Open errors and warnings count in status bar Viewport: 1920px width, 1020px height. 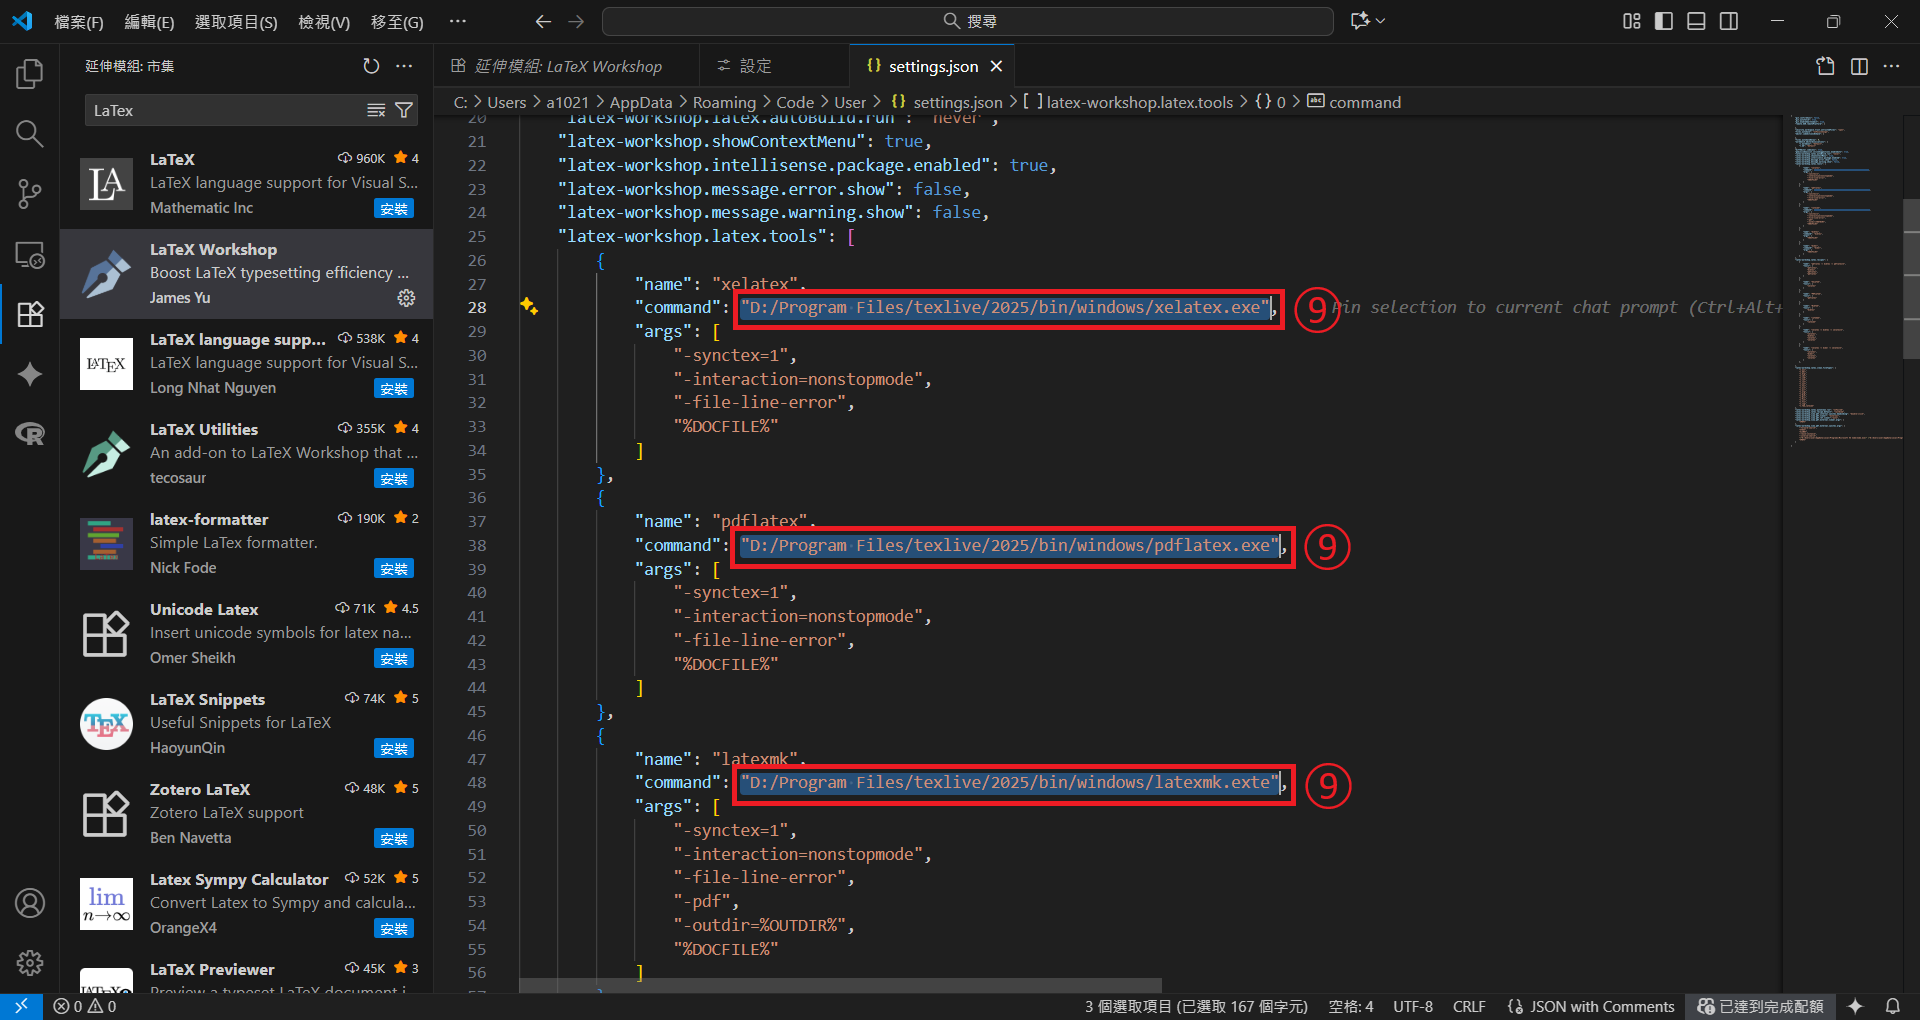(x=85, y=1006)
